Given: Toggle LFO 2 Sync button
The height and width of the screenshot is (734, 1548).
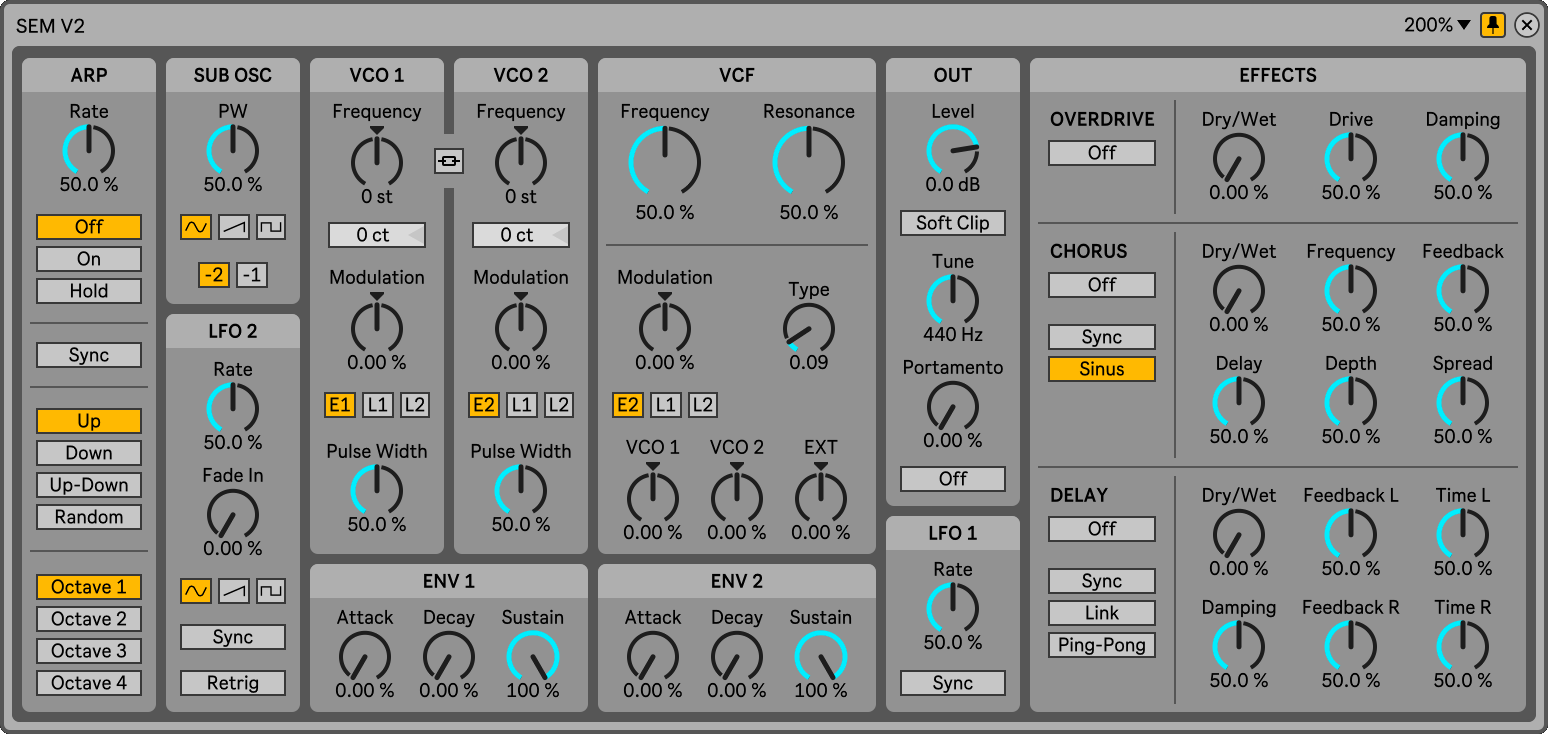Looking at the screenshot, I should [233, 637].
